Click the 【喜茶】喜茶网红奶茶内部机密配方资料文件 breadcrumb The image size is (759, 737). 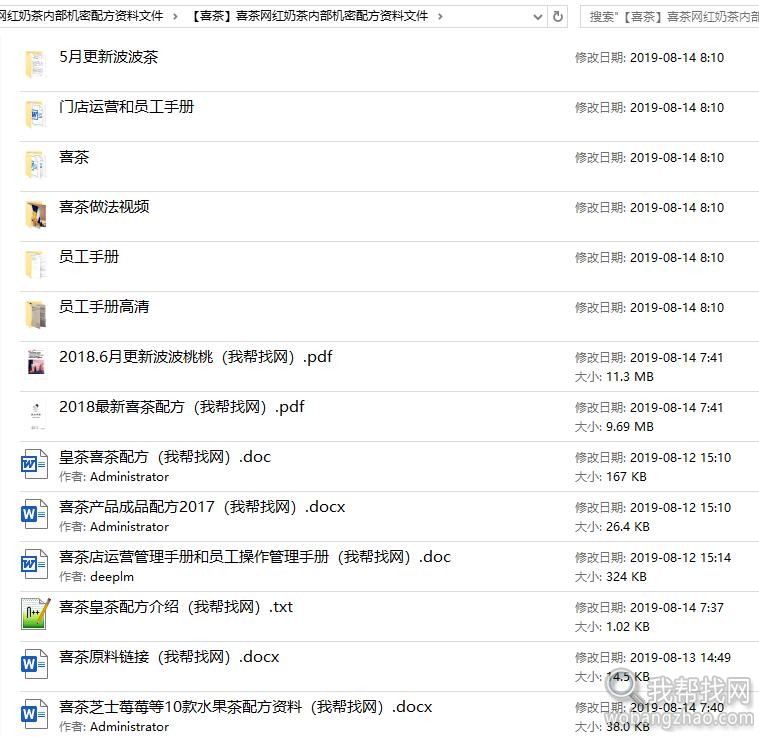coord(309,16)
